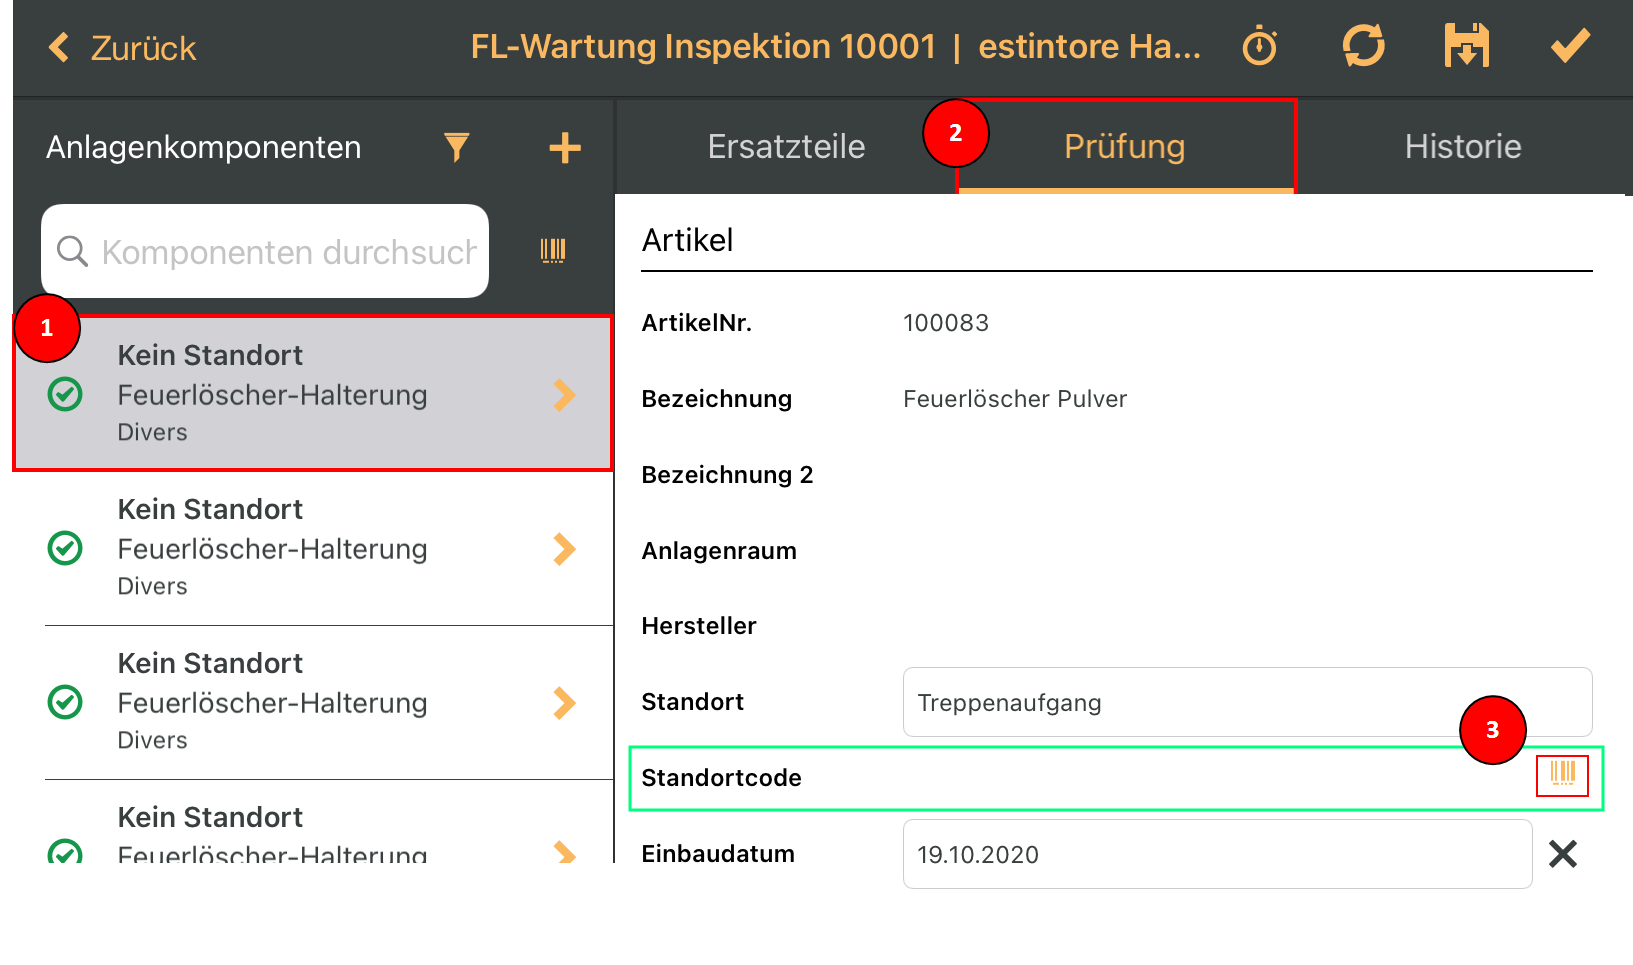The height and width of the screenshot is (965, 1633).
Task: Expand second Feuerlöscher-Halterung item via chevron
Action: (x=564, y=549)
